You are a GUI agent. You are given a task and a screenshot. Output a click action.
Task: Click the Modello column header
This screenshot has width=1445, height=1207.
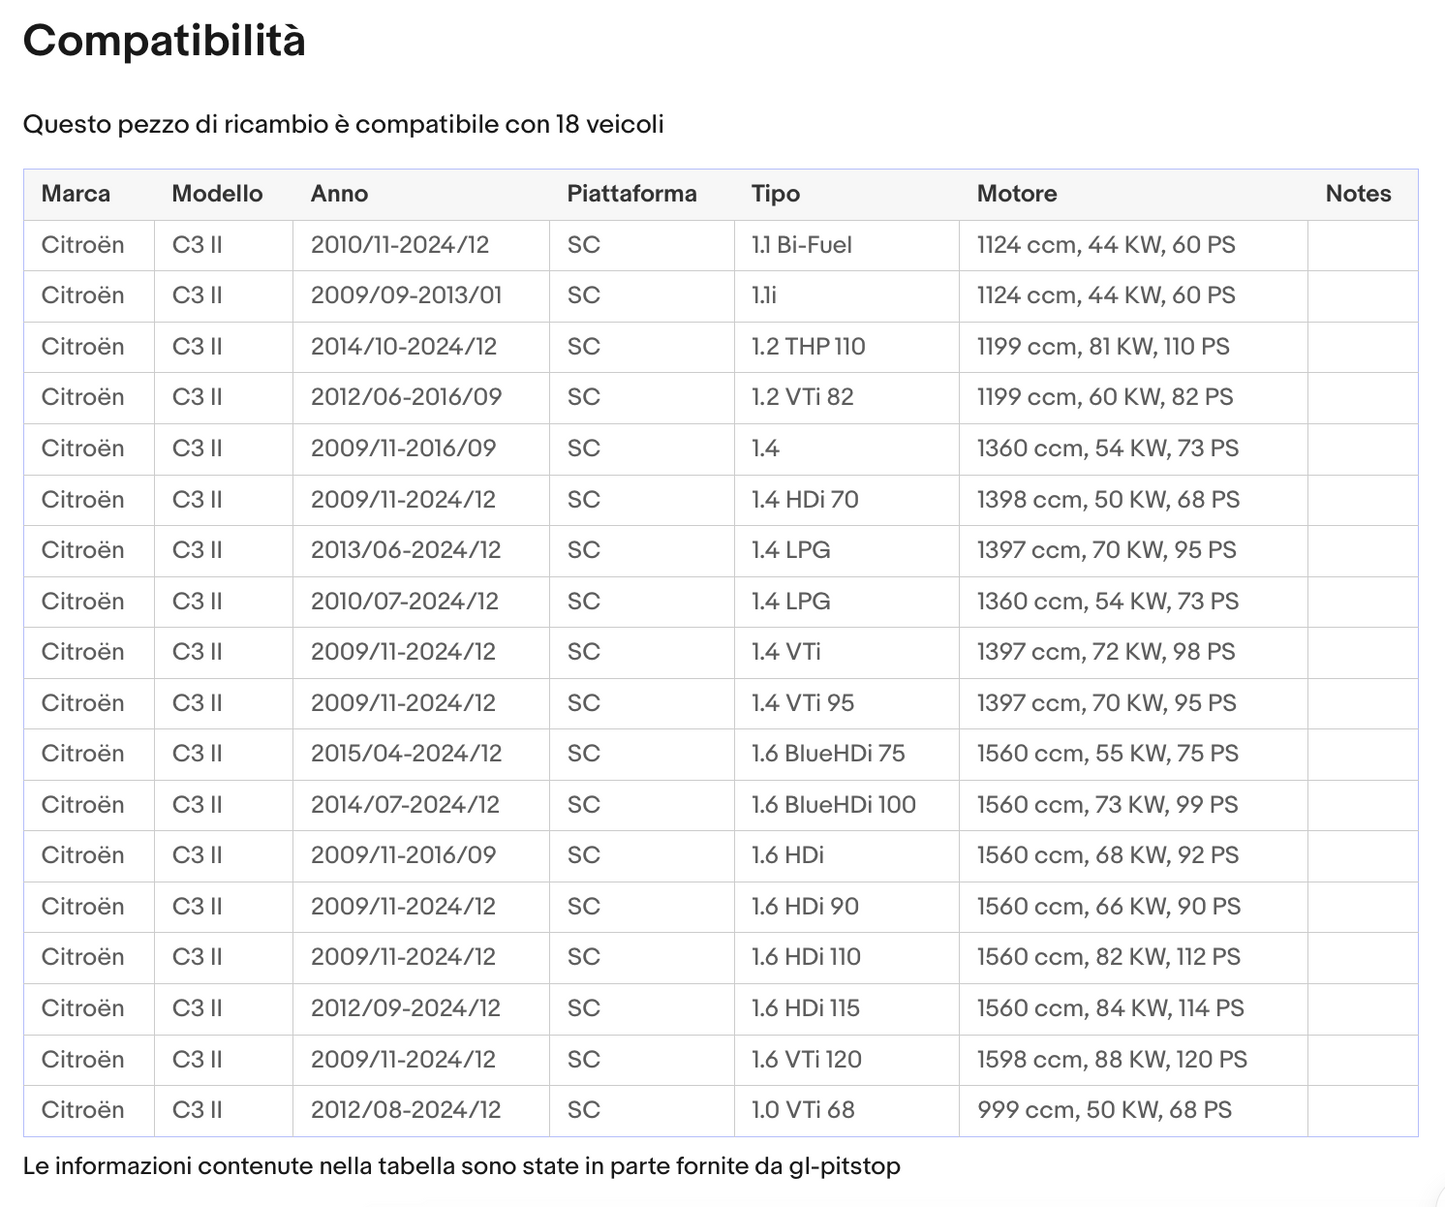pos(217,194)
